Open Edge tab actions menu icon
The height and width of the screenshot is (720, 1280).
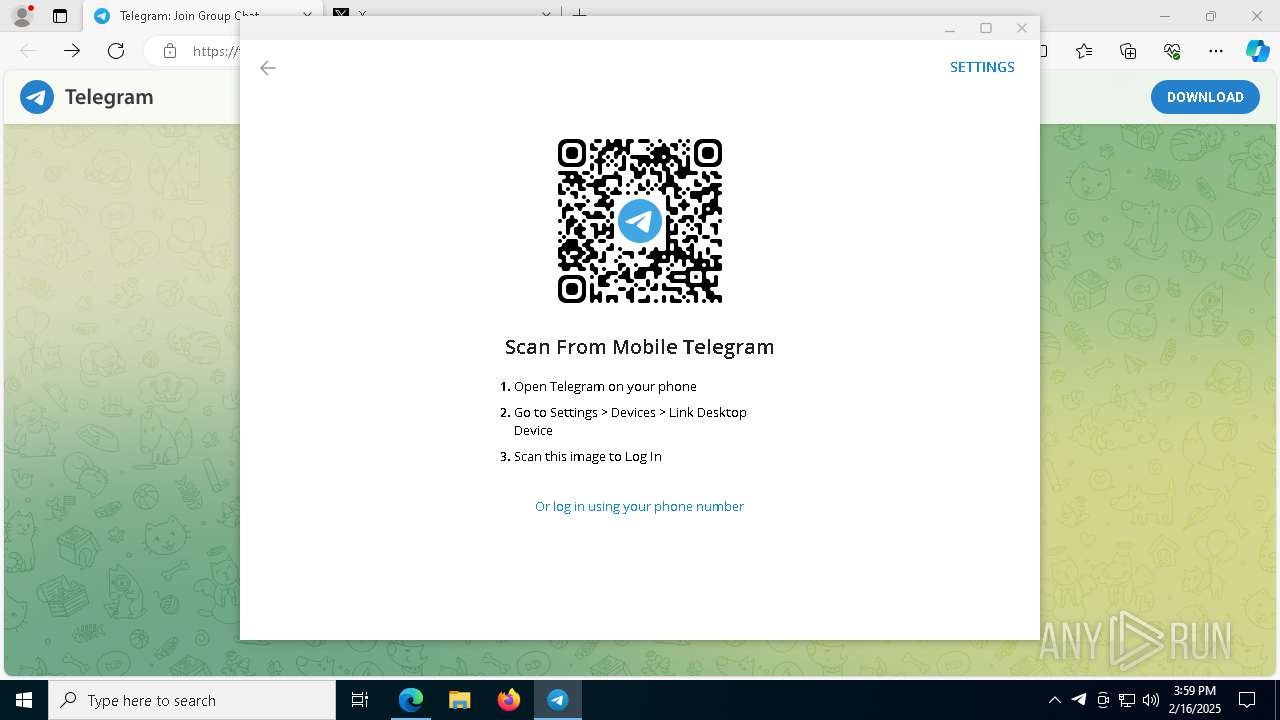(60, 16)
